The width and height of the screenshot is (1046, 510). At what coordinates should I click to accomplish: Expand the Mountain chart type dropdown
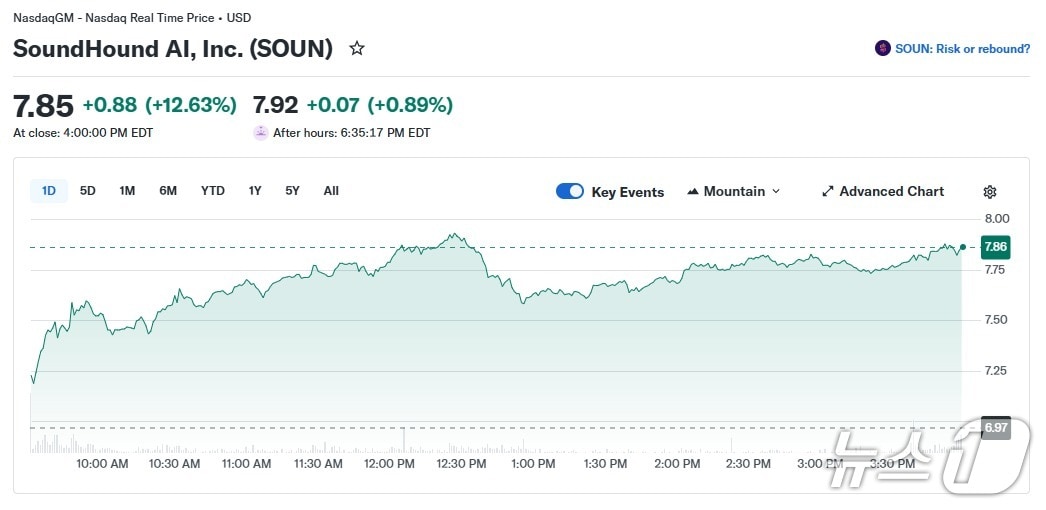pos(776,192)
